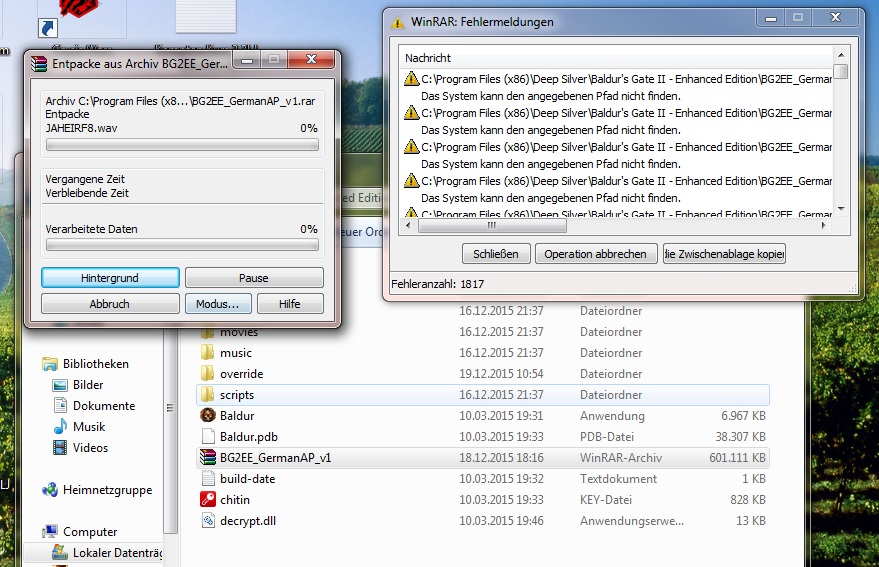This screenshot has width=879, height=567.
Task: Cancel extraction via the Abbruch button
Action: click(110, 303)
